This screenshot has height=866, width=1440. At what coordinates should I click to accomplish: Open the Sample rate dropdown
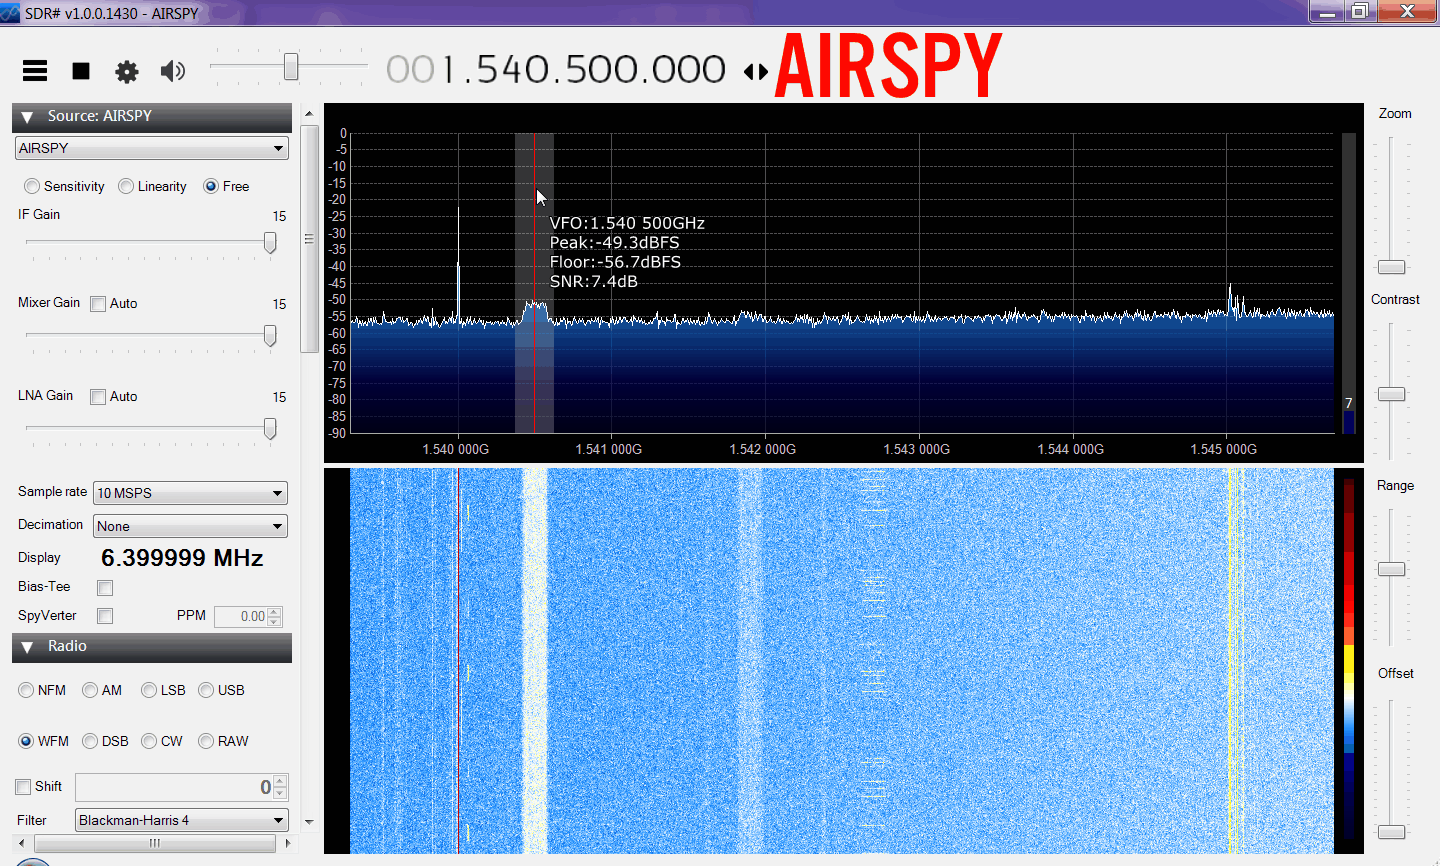[x=190, y=493]
